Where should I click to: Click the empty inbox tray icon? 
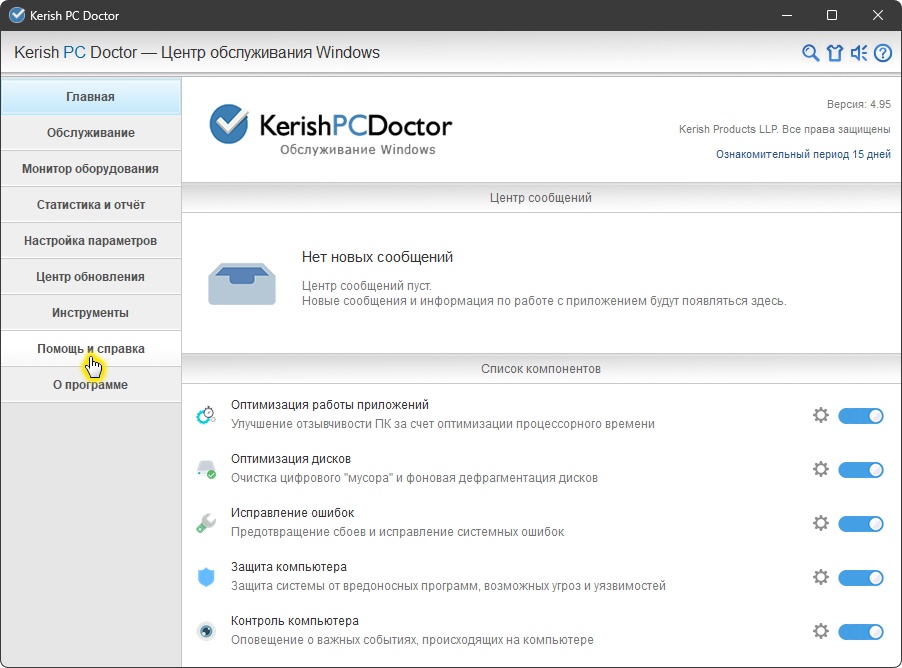[242, 284]
